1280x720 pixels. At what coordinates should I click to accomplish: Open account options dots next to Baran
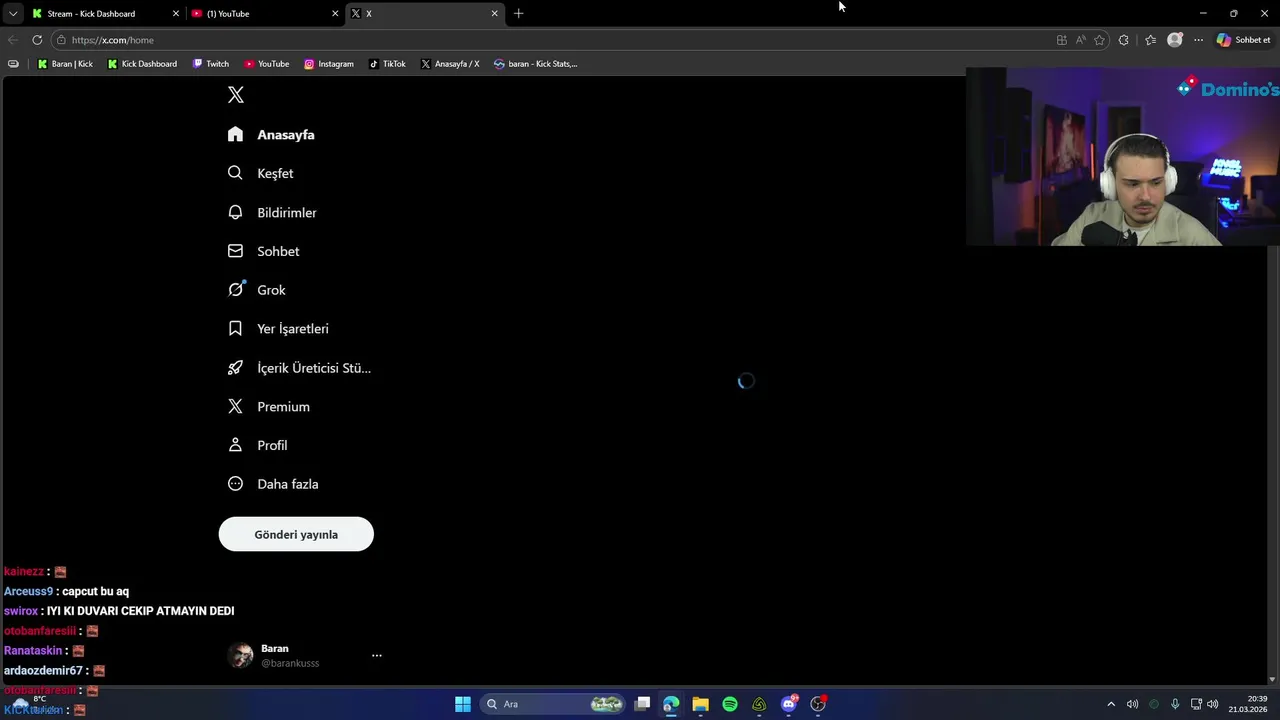click(x=377, y=655)
